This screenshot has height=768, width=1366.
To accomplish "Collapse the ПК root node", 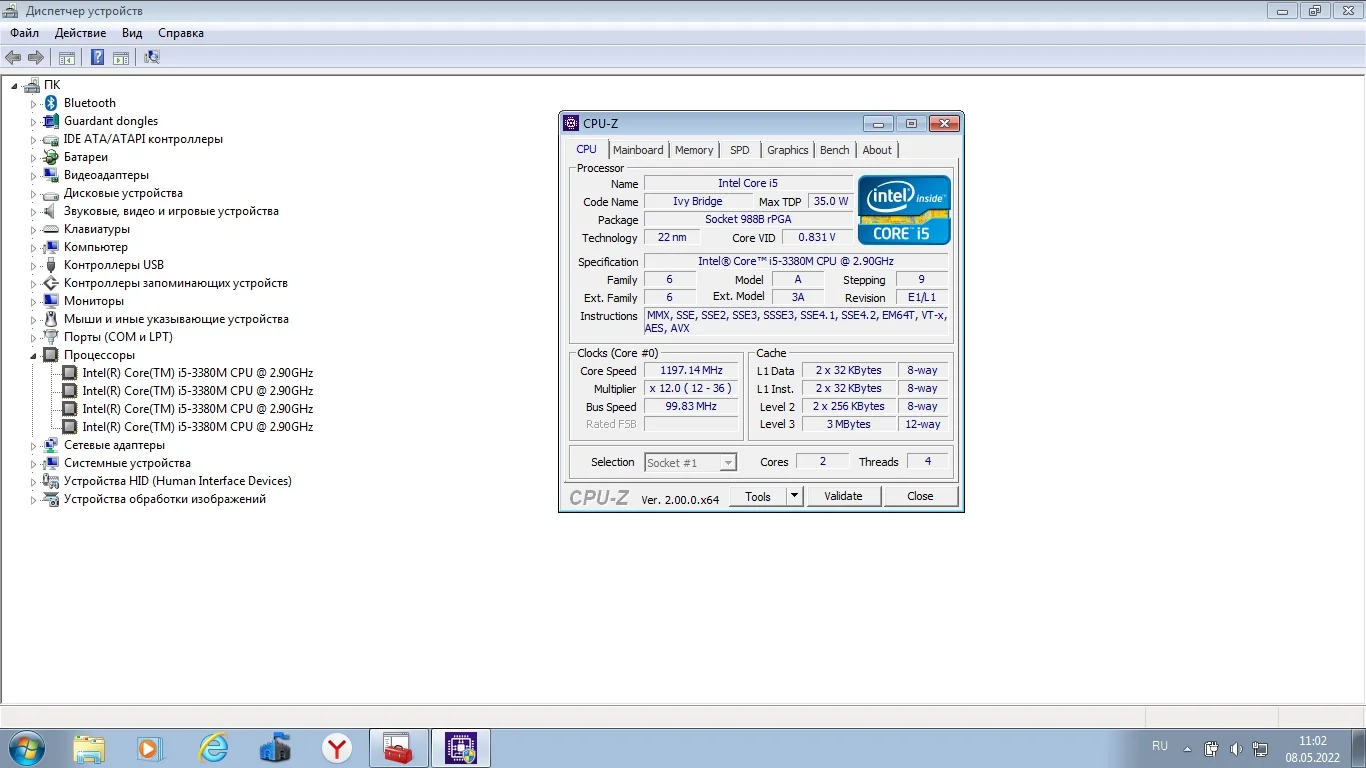I will point(15,85).
